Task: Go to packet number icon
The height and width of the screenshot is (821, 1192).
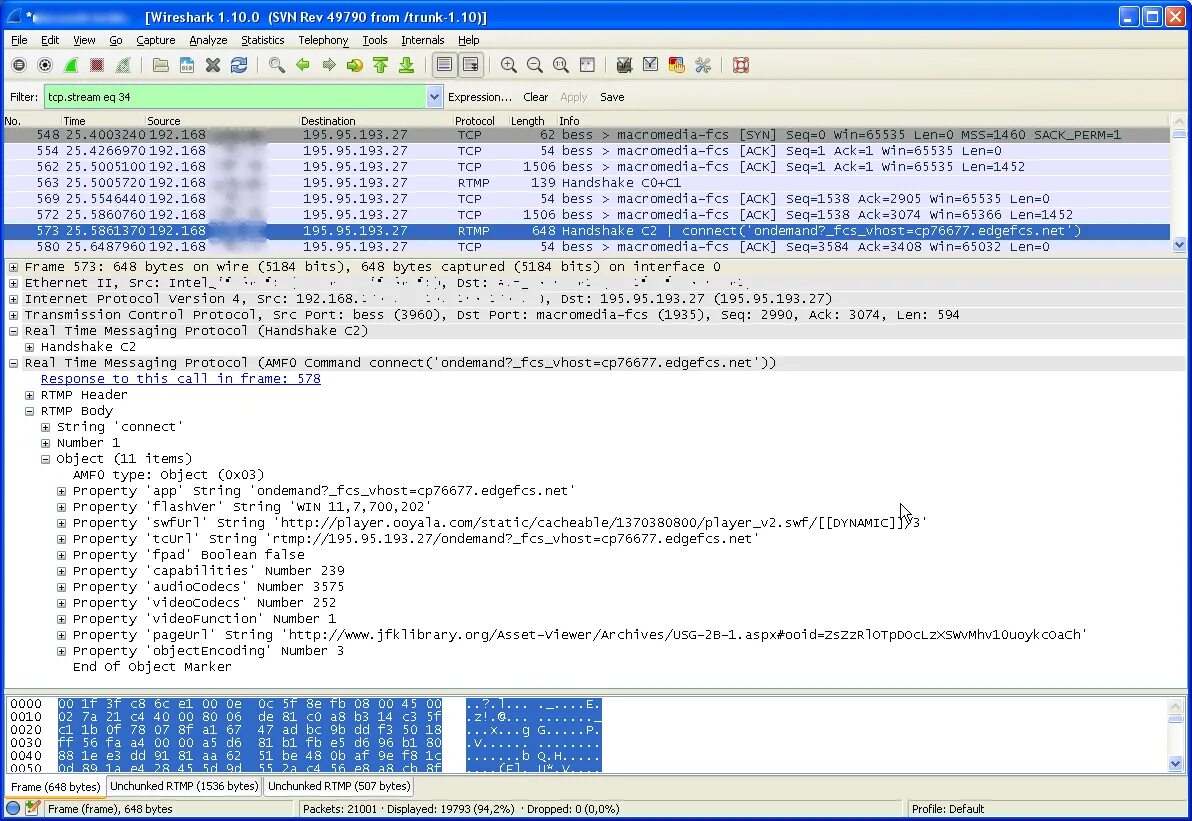Action: (354, 65)
